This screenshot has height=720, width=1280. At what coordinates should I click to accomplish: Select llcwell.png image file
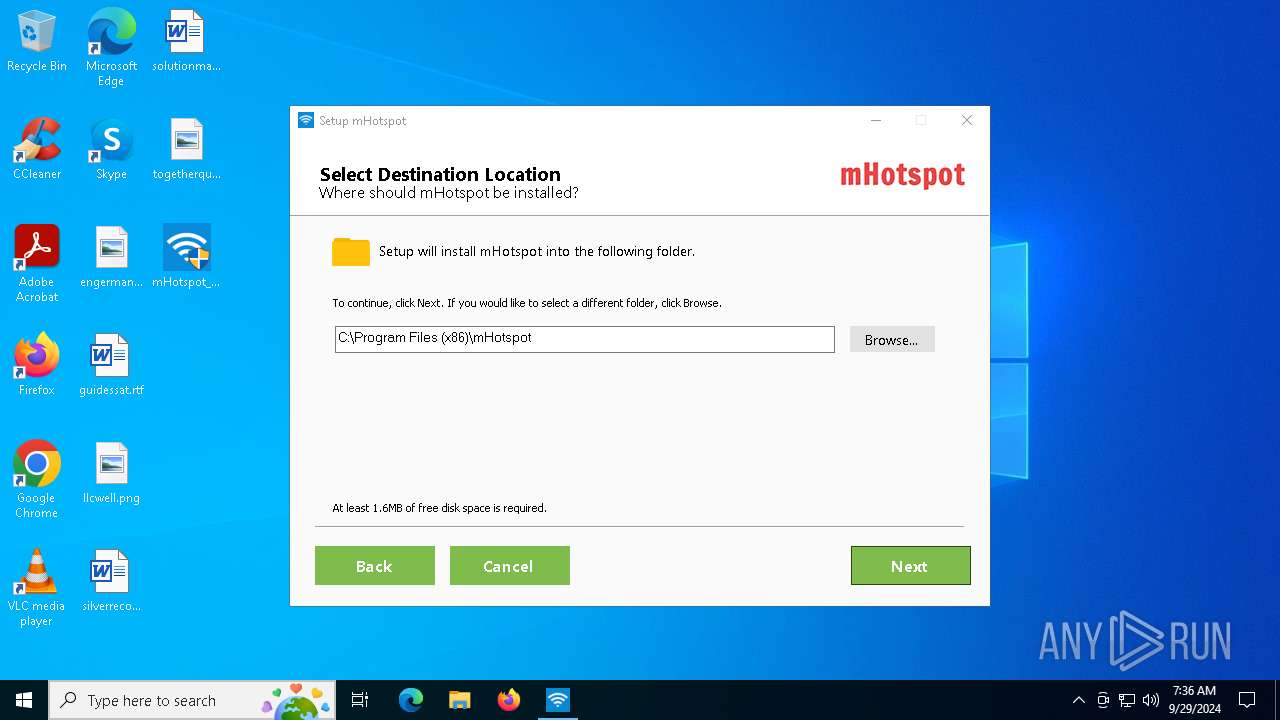click(x=111, y=474)
